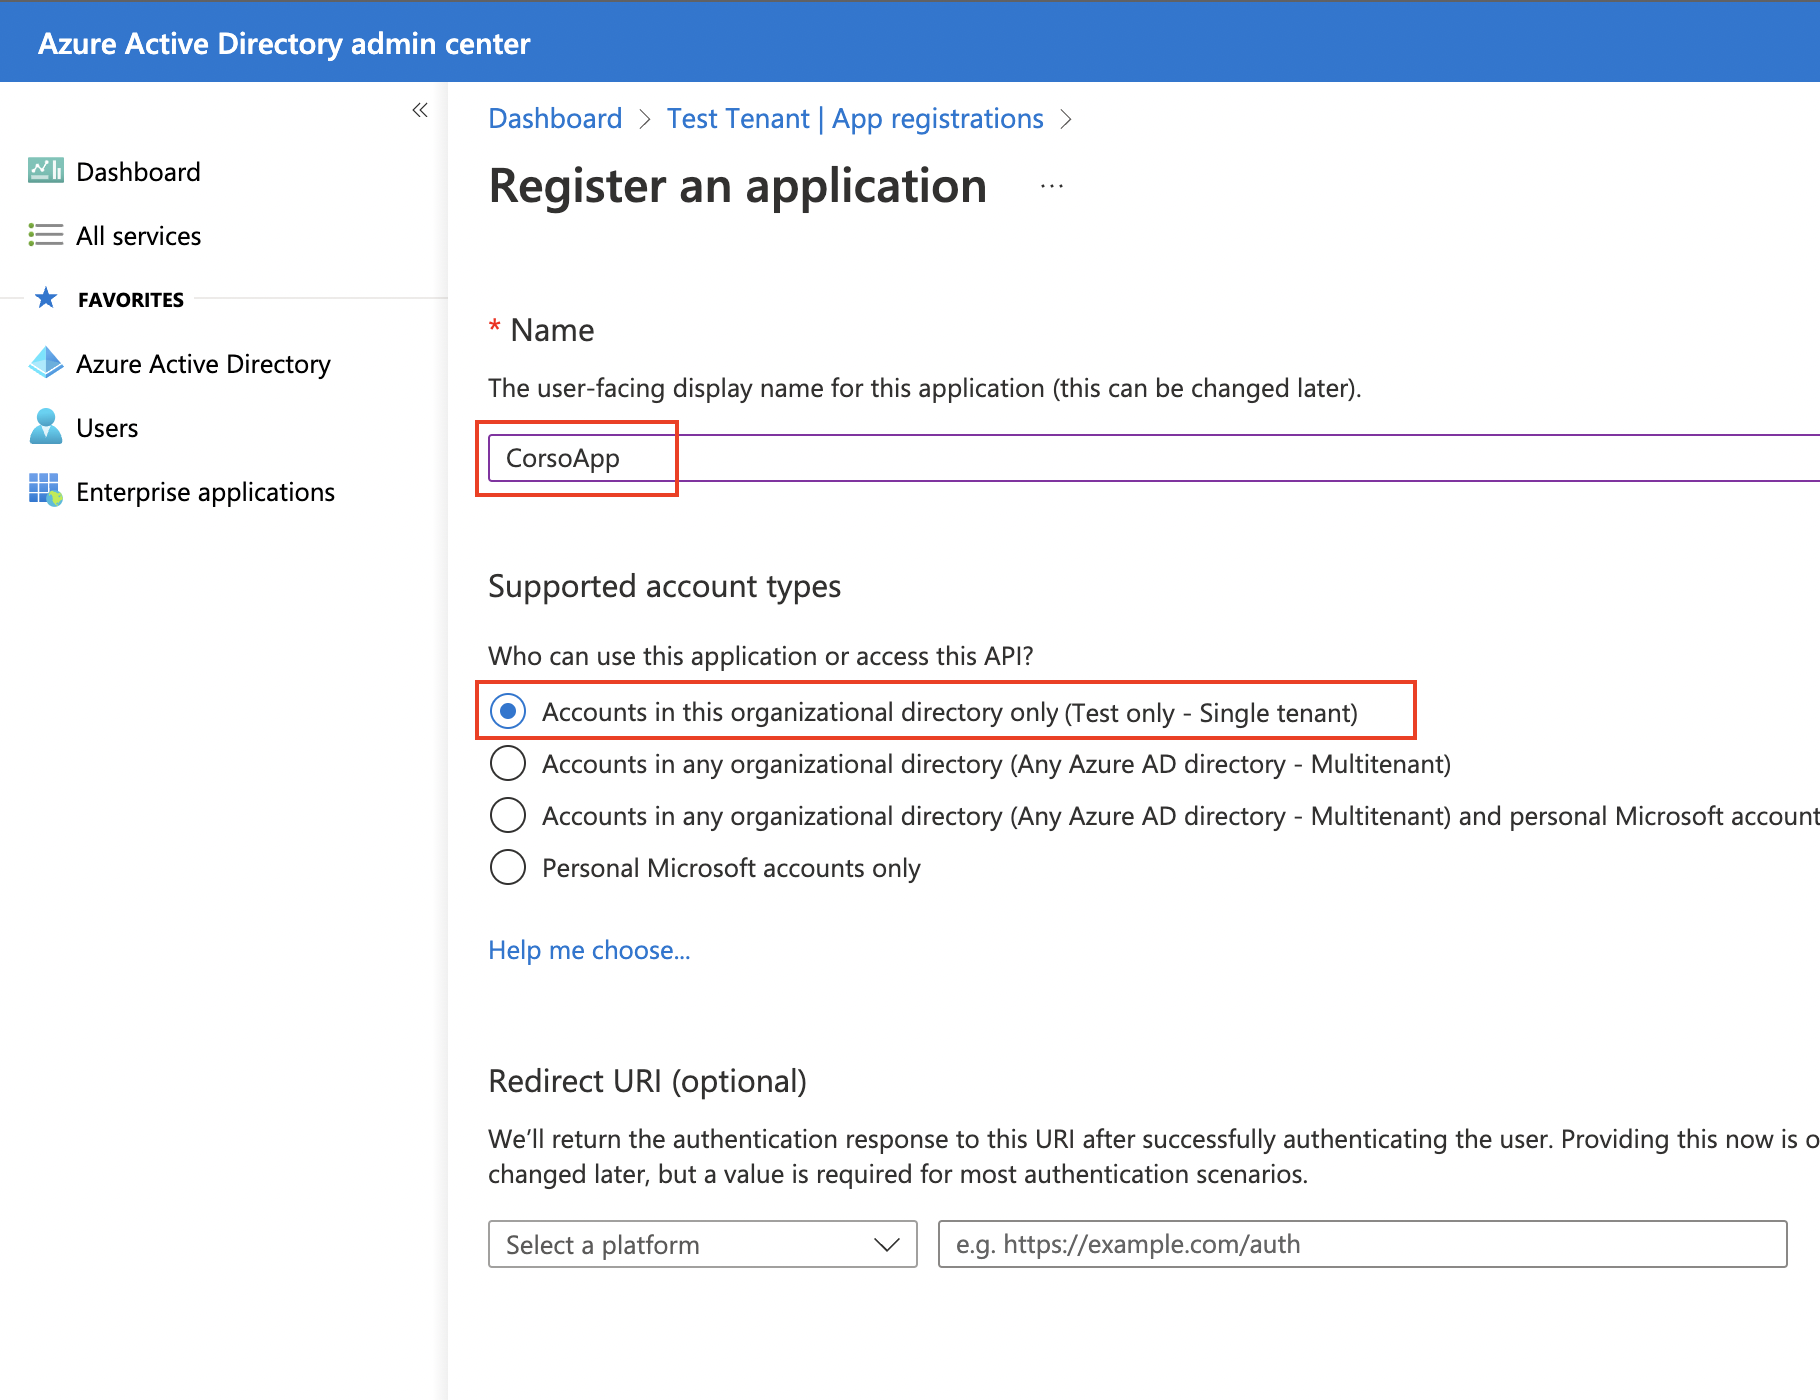The height and width of the screenshot is (1400, 1820).
Task: Select Accounts in this organizational directory only
Action: (509, 711)
